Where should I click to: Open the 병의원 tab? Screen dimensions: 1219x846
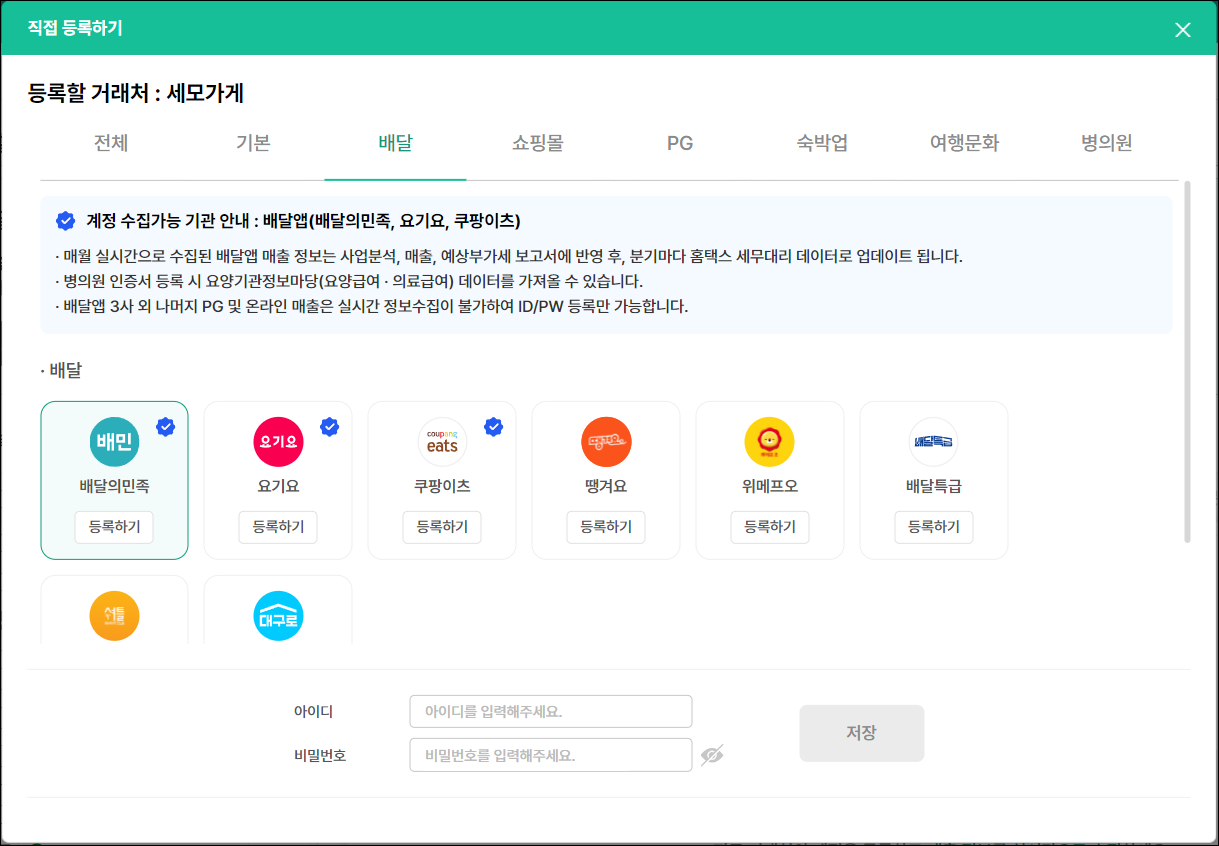[1106, 143]
